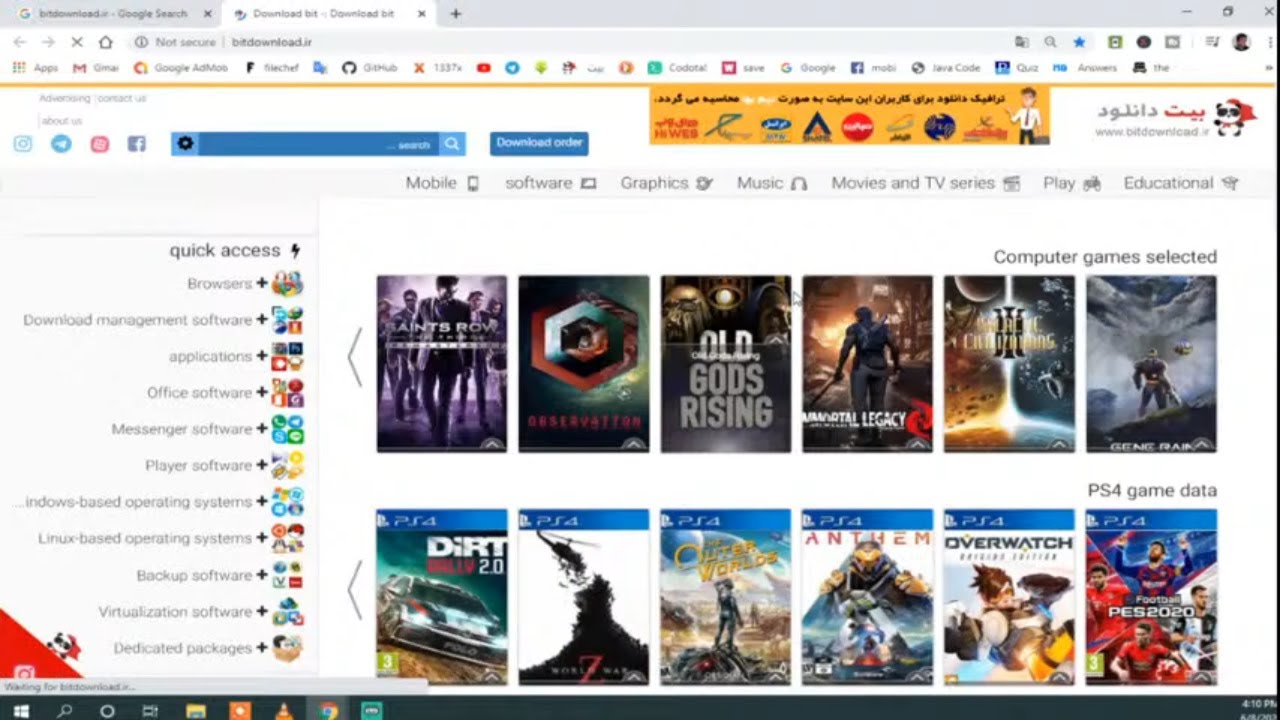1280x720 pixels.
Task: Open software menu category
Action: 550,183
